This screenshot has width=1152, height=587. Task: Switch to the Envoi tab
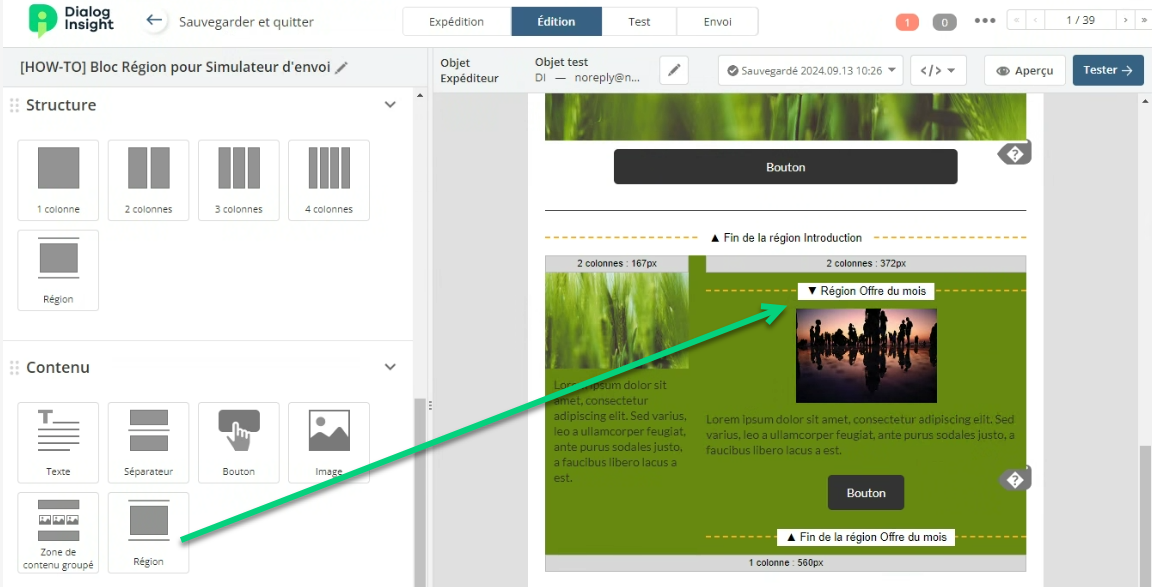[718, 21]
